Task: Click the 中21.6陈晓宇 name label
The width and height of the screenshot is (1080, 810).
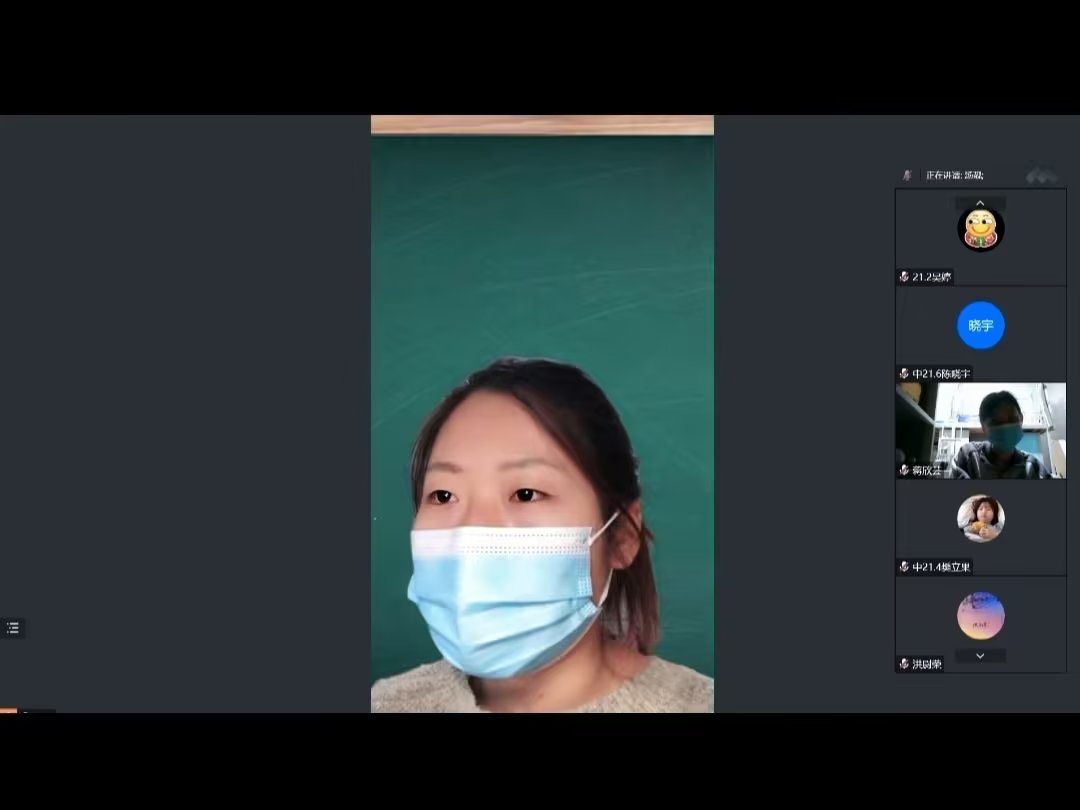Action: point(941,374)
